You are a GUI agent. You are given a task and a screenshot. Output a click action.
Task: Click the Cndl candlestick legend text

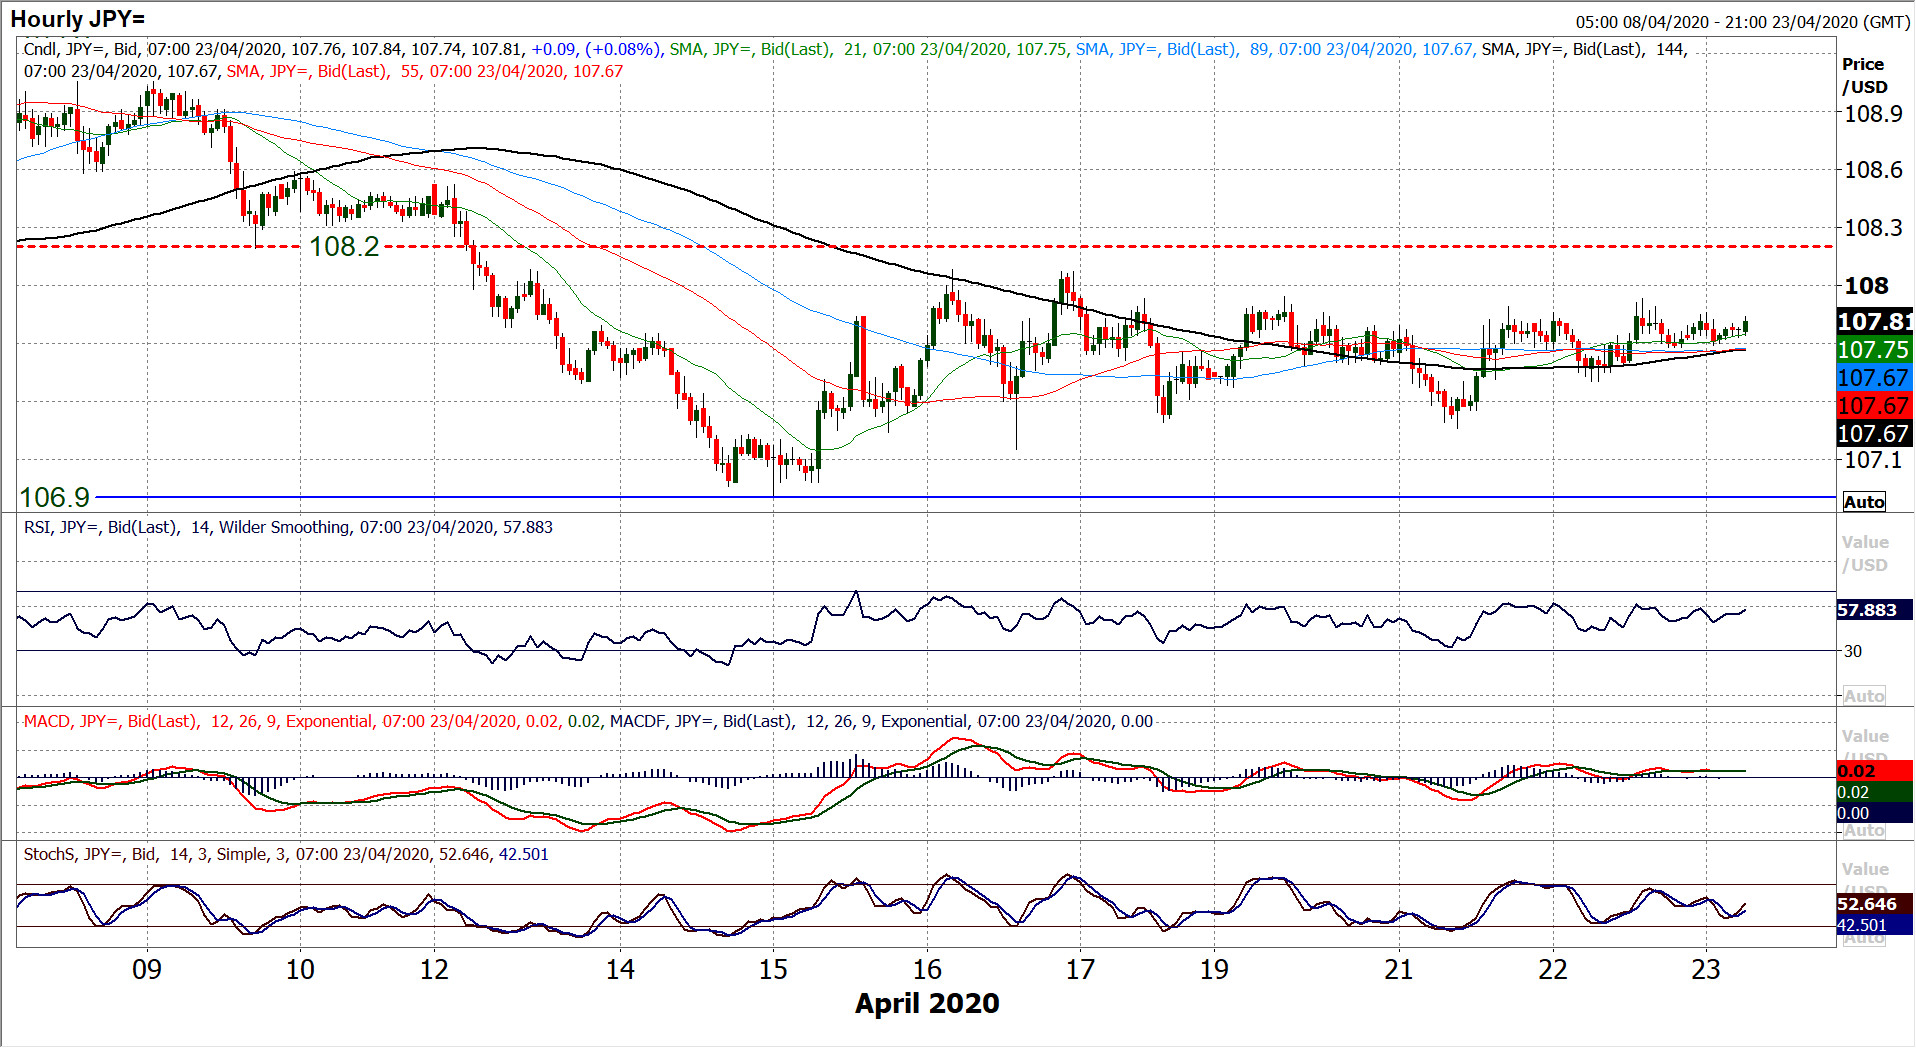click(342, 49)
